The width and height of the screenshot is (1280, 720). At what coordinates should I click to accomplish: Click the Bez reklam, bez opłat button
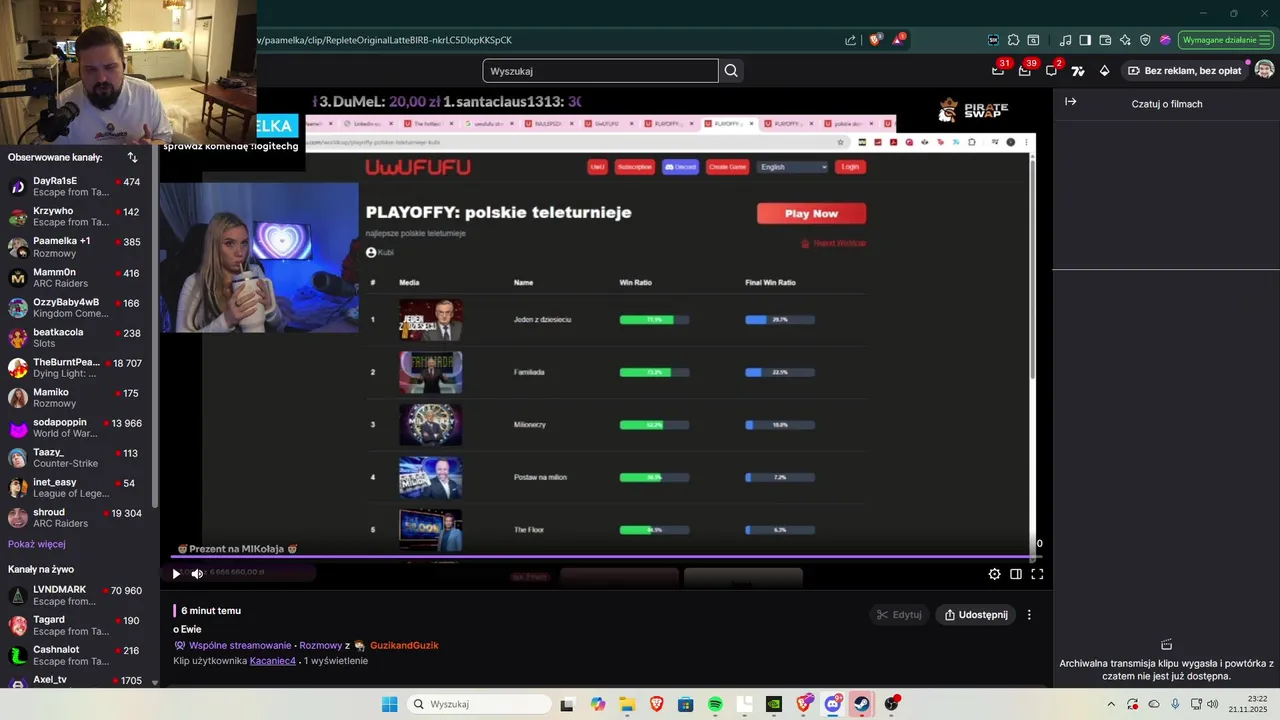coord(1185,71)
